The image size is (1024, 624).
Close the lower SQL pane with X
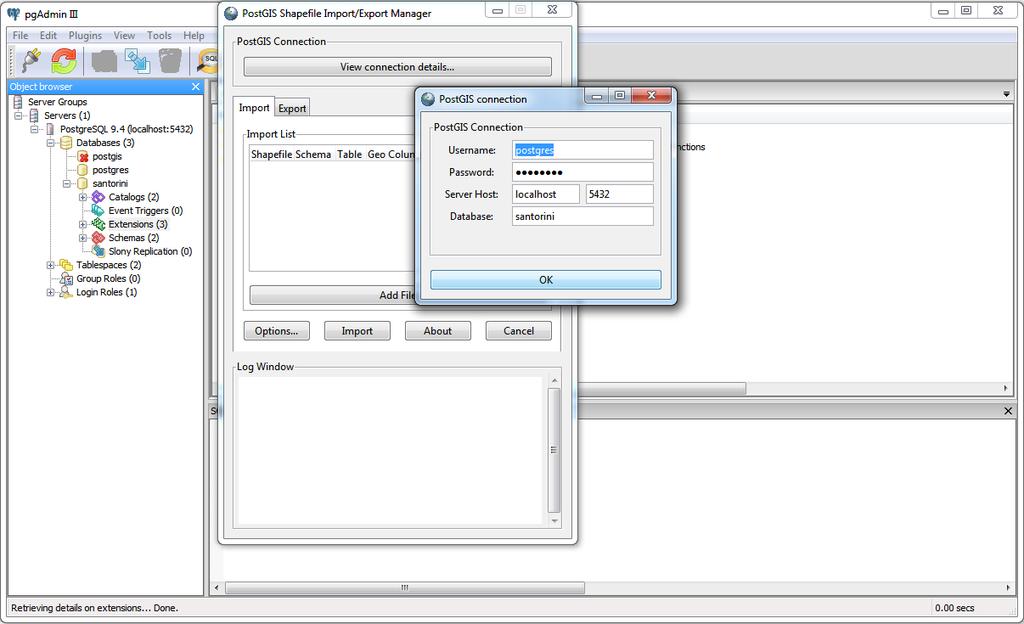pos(1008,411)
